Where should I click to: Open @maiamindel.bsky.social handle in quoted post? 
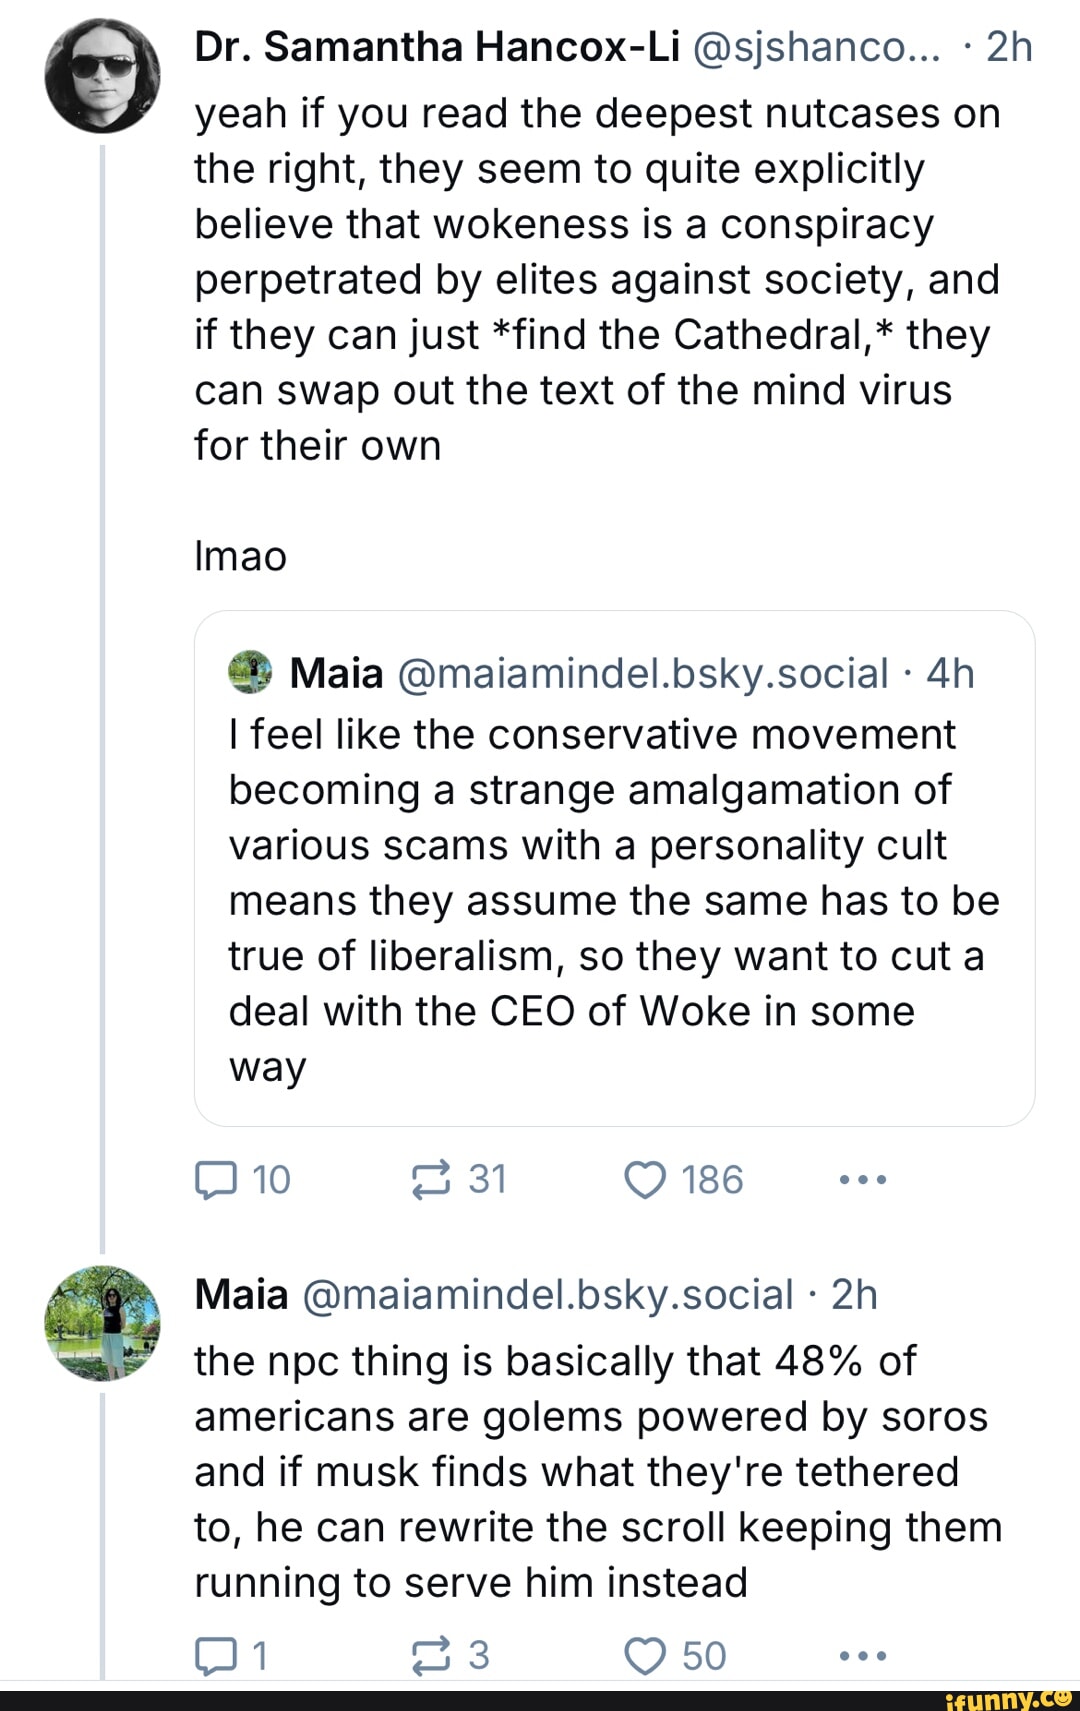pos(643,674)
